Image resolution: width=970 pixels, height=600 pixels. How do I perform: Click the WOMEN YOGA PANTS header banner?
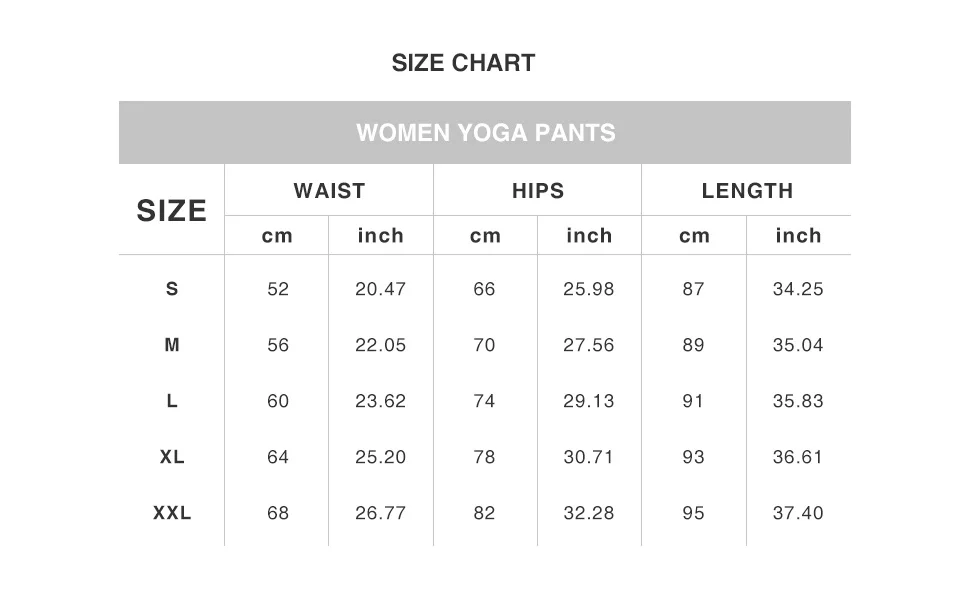point(485,133)
